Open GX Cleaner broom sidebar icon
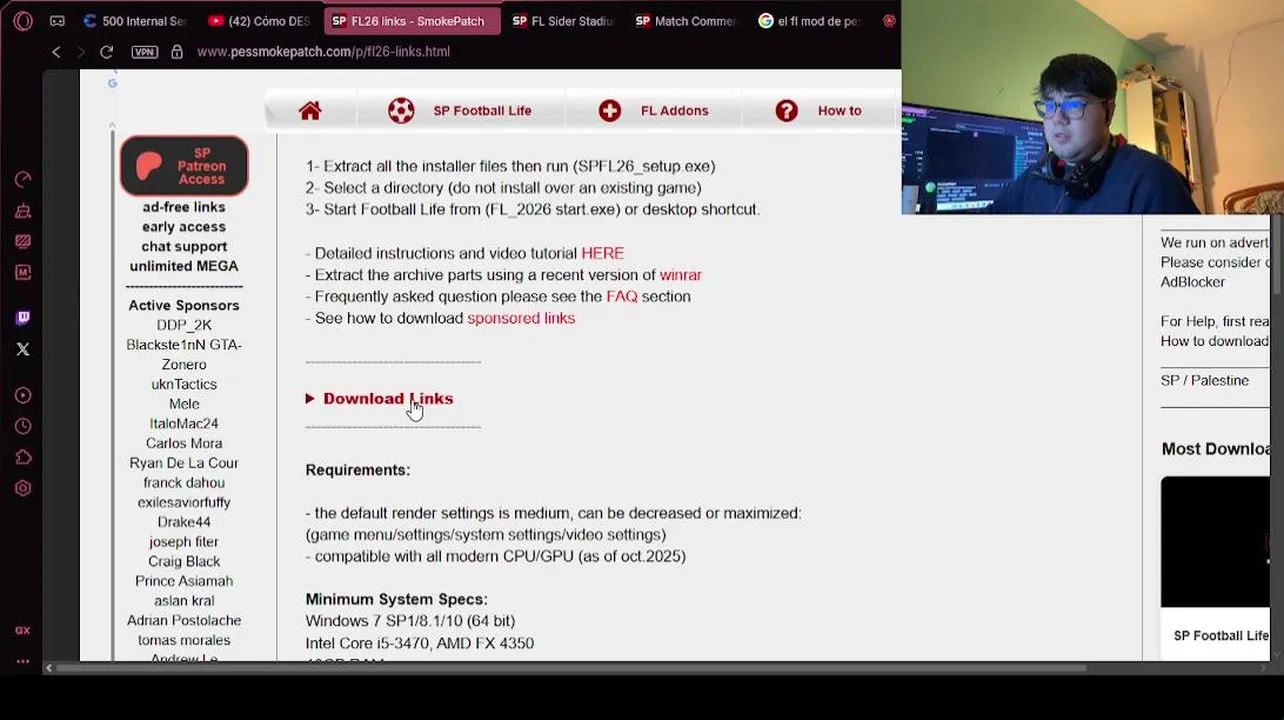This screenshot has width=1284, height=720. click(23, 211)
